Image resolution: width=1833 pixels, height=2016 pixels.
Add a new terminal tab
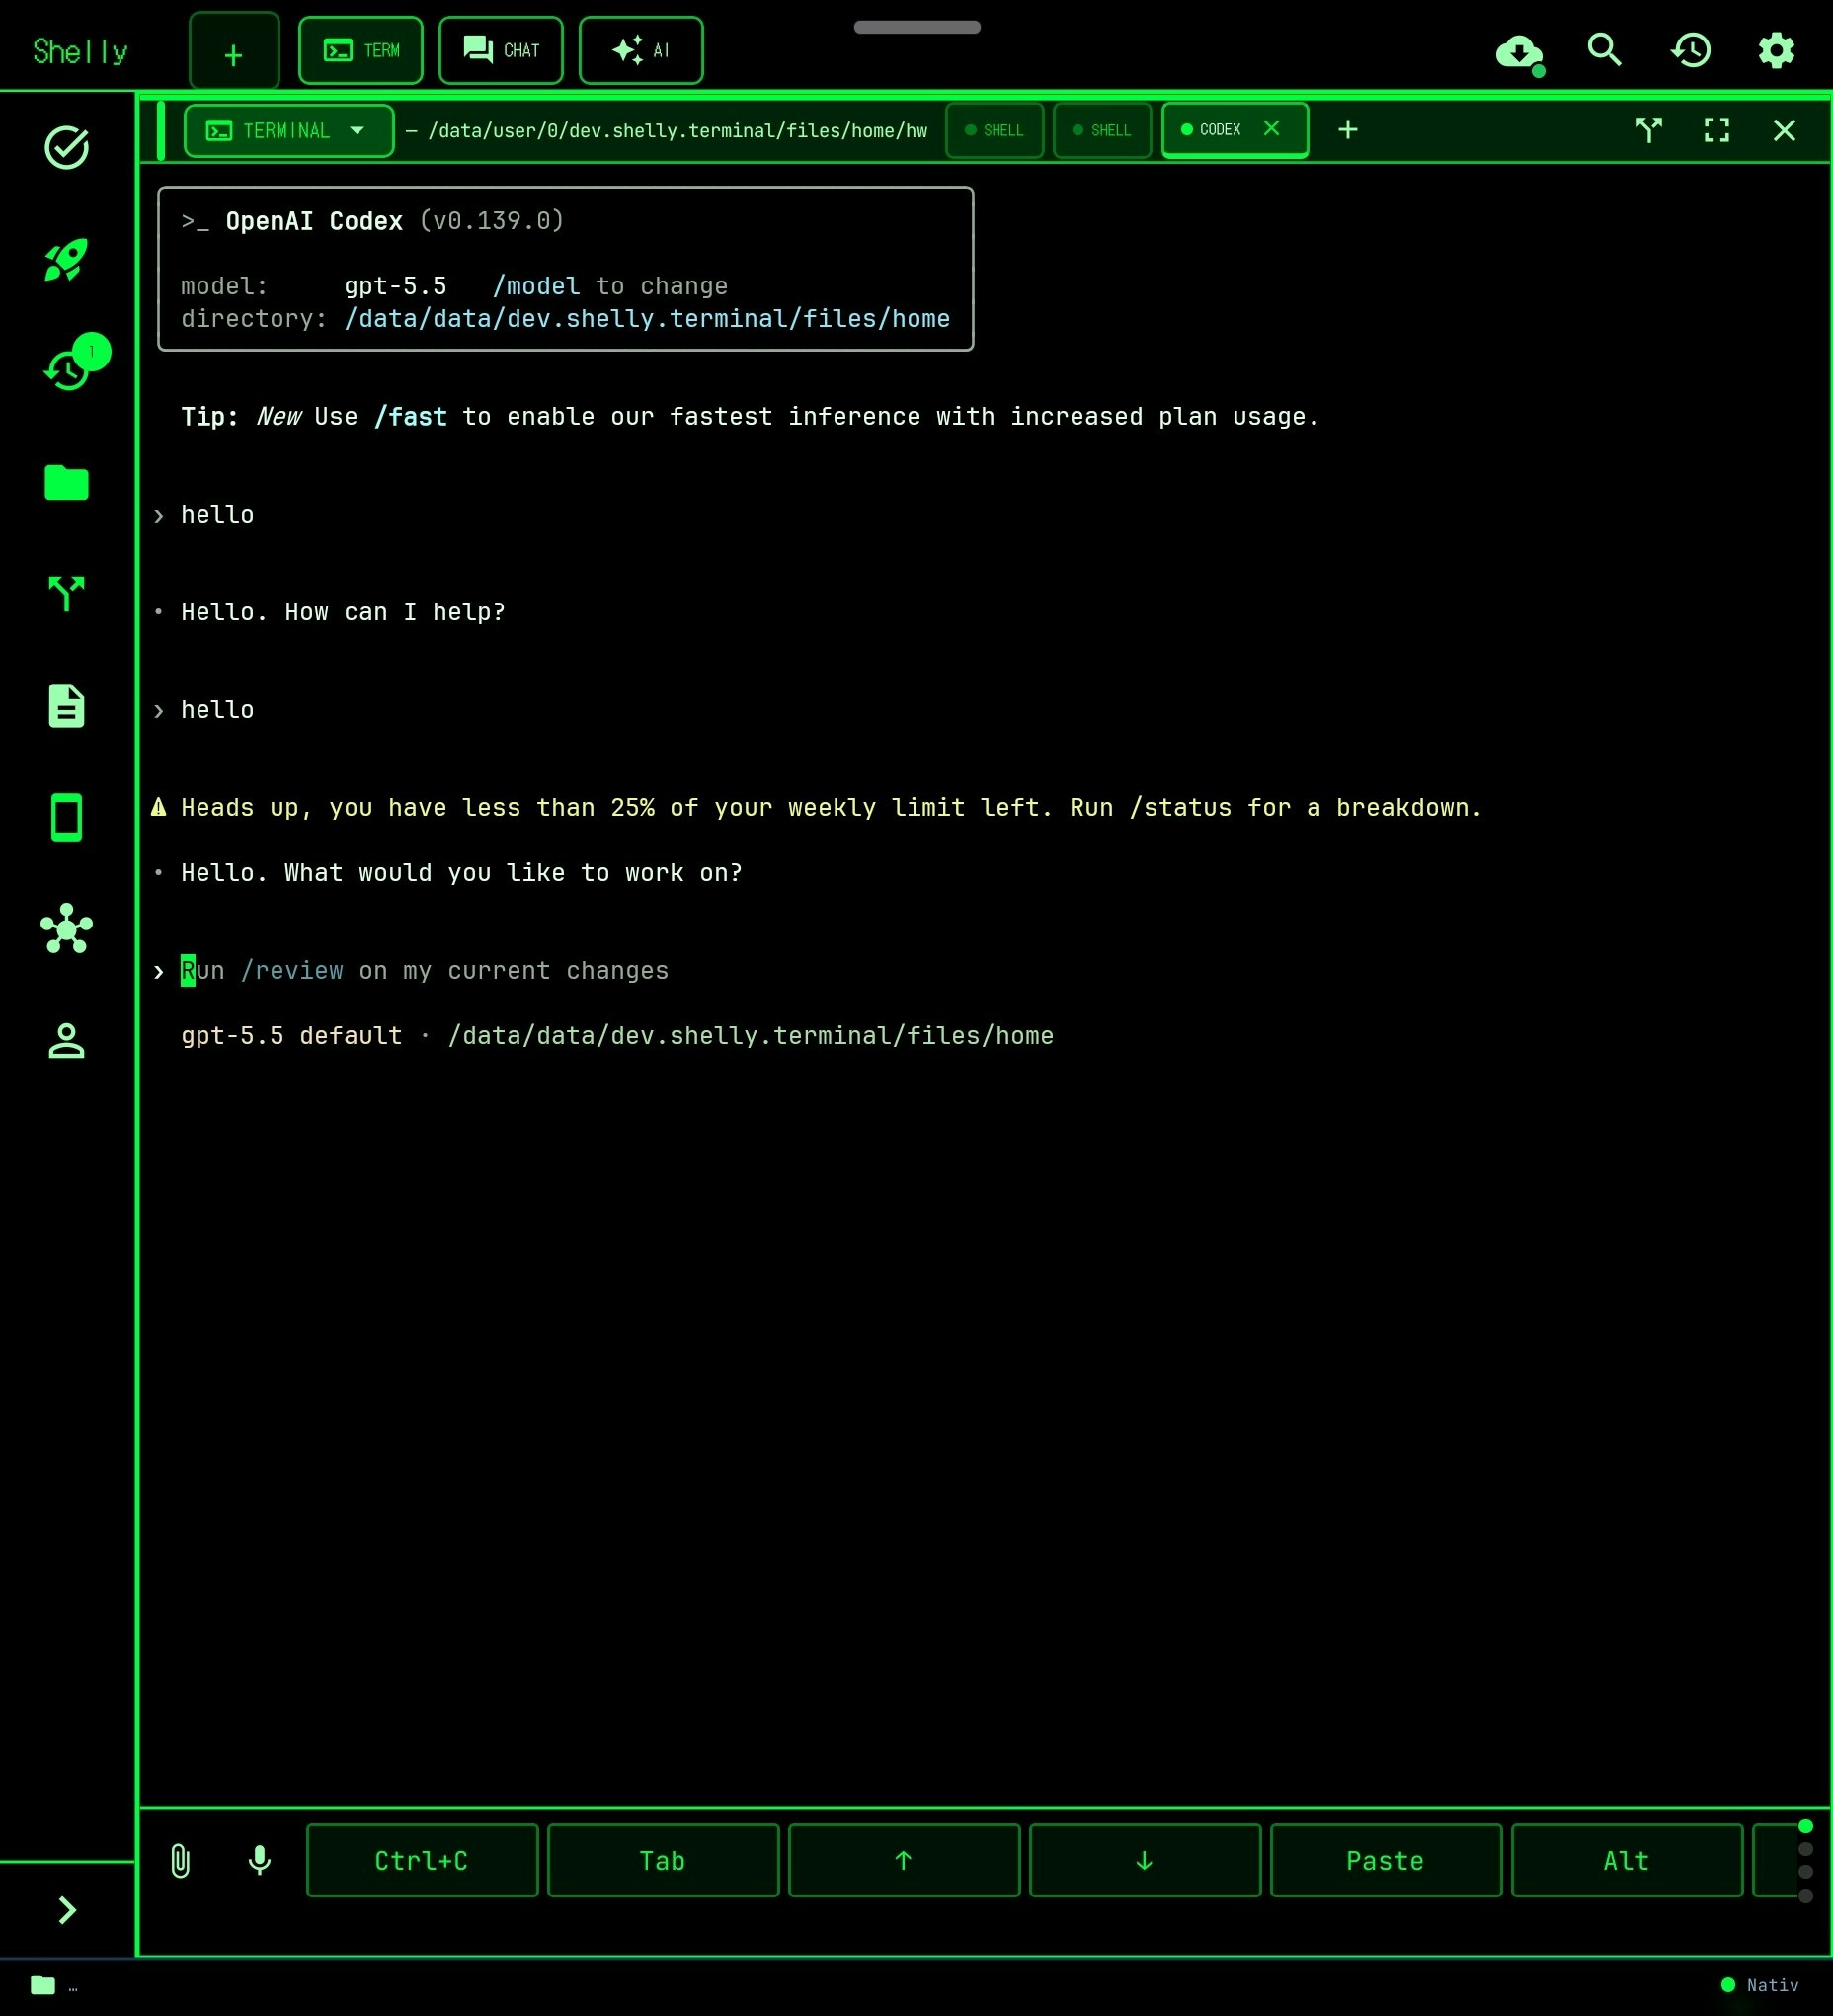point(1348,130)
